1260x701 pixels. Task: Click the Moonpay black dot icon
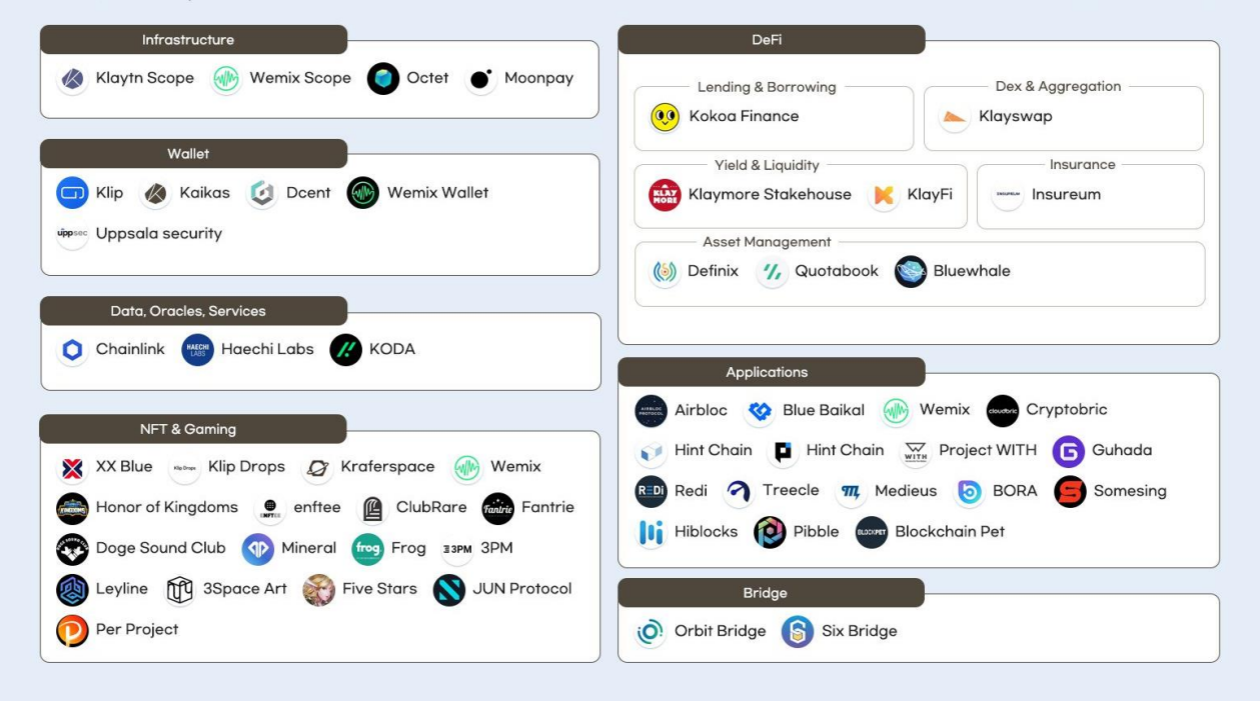[481, 78]
